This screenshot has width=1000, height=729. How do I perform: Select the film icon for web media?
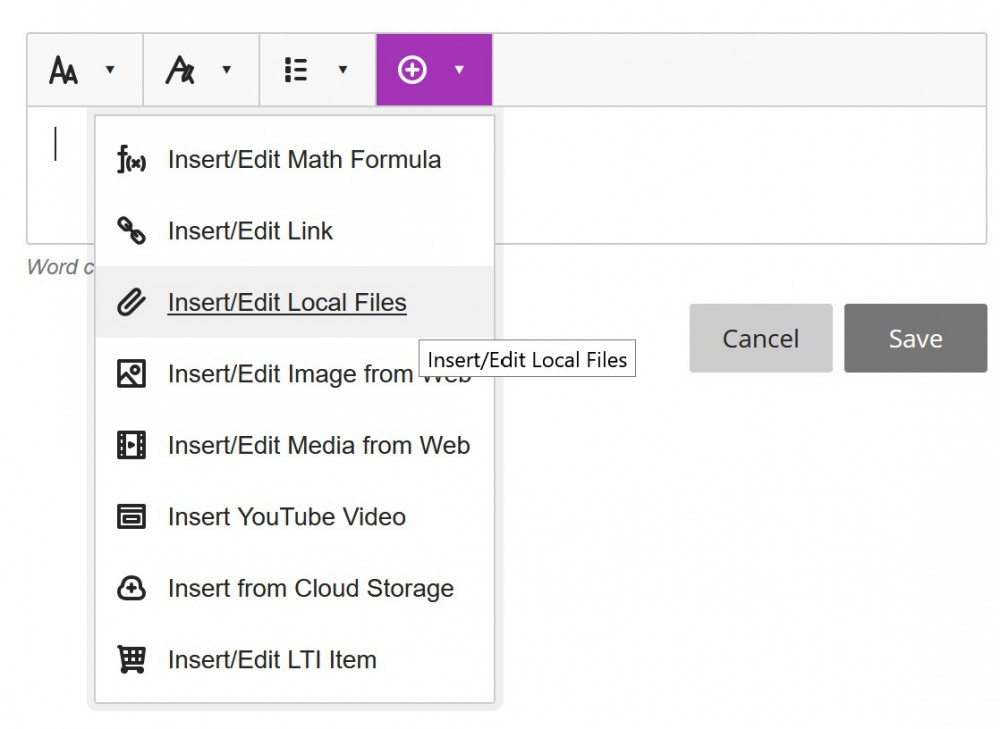[129, 445]
